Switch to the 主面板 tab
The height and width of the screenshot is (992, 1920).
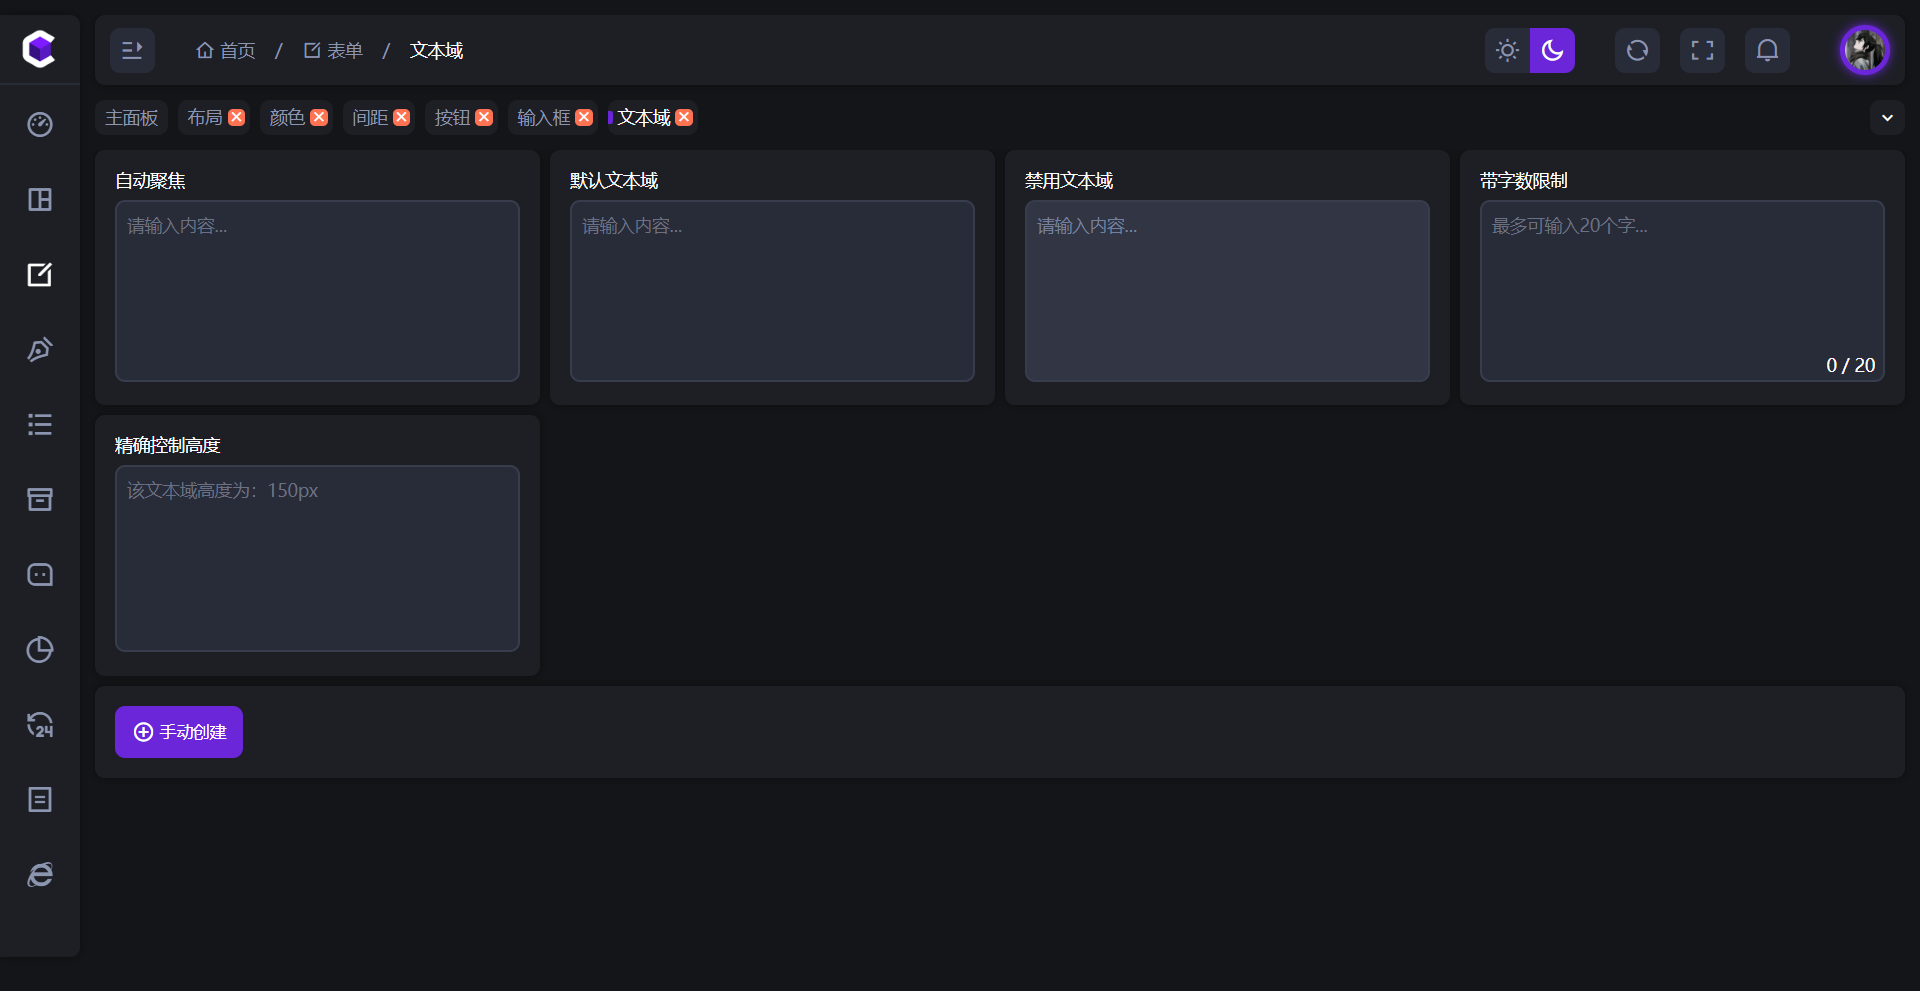point(132,117)
